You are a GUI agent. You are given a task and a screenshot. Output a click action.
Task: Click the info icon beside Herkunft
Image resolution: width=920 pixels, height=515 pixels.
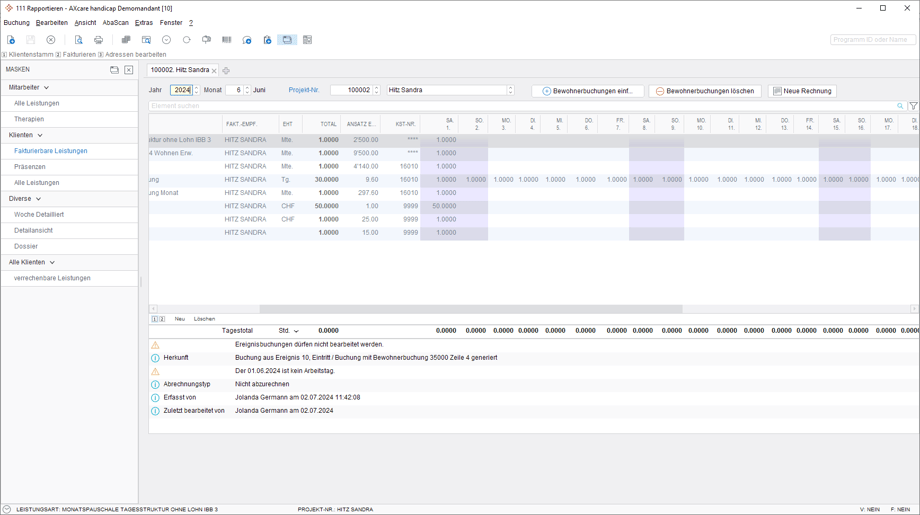[155, 358]
